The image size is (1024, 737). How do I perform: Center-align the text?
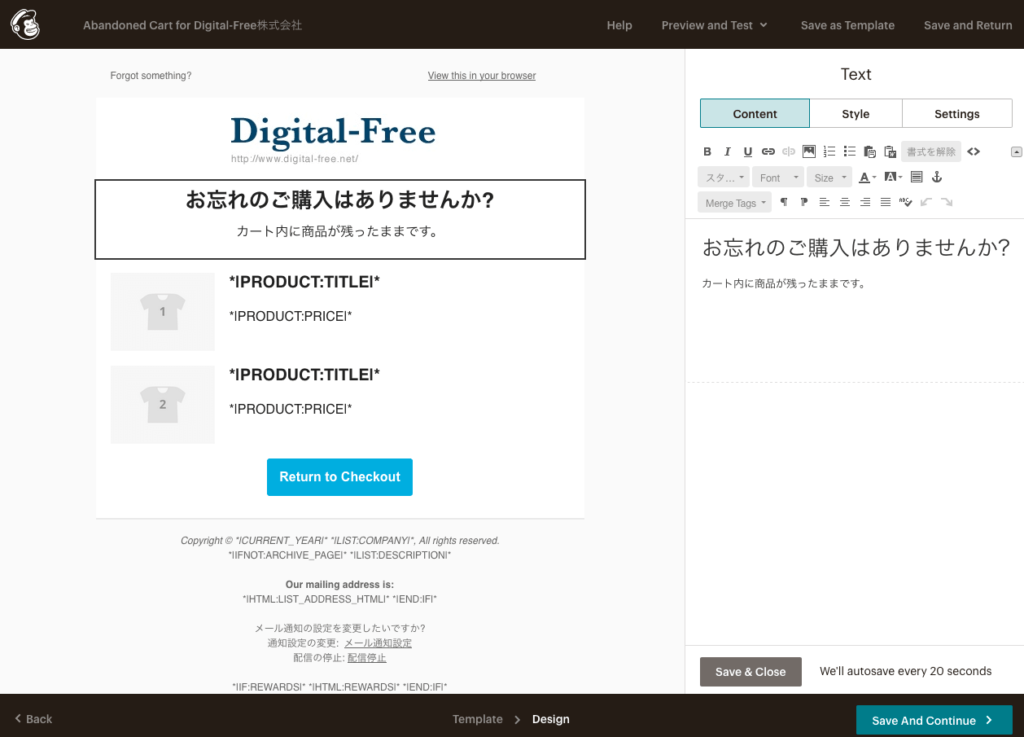pyautogui.click(x=845, y=202)
